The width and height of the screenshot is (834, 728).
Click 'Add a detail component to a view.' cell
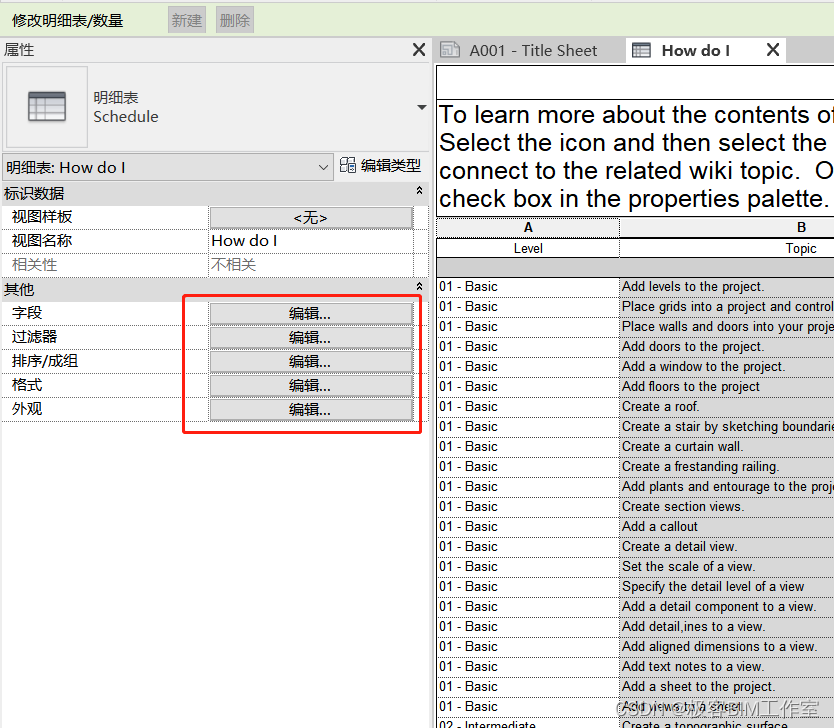[x=727, y=607]
